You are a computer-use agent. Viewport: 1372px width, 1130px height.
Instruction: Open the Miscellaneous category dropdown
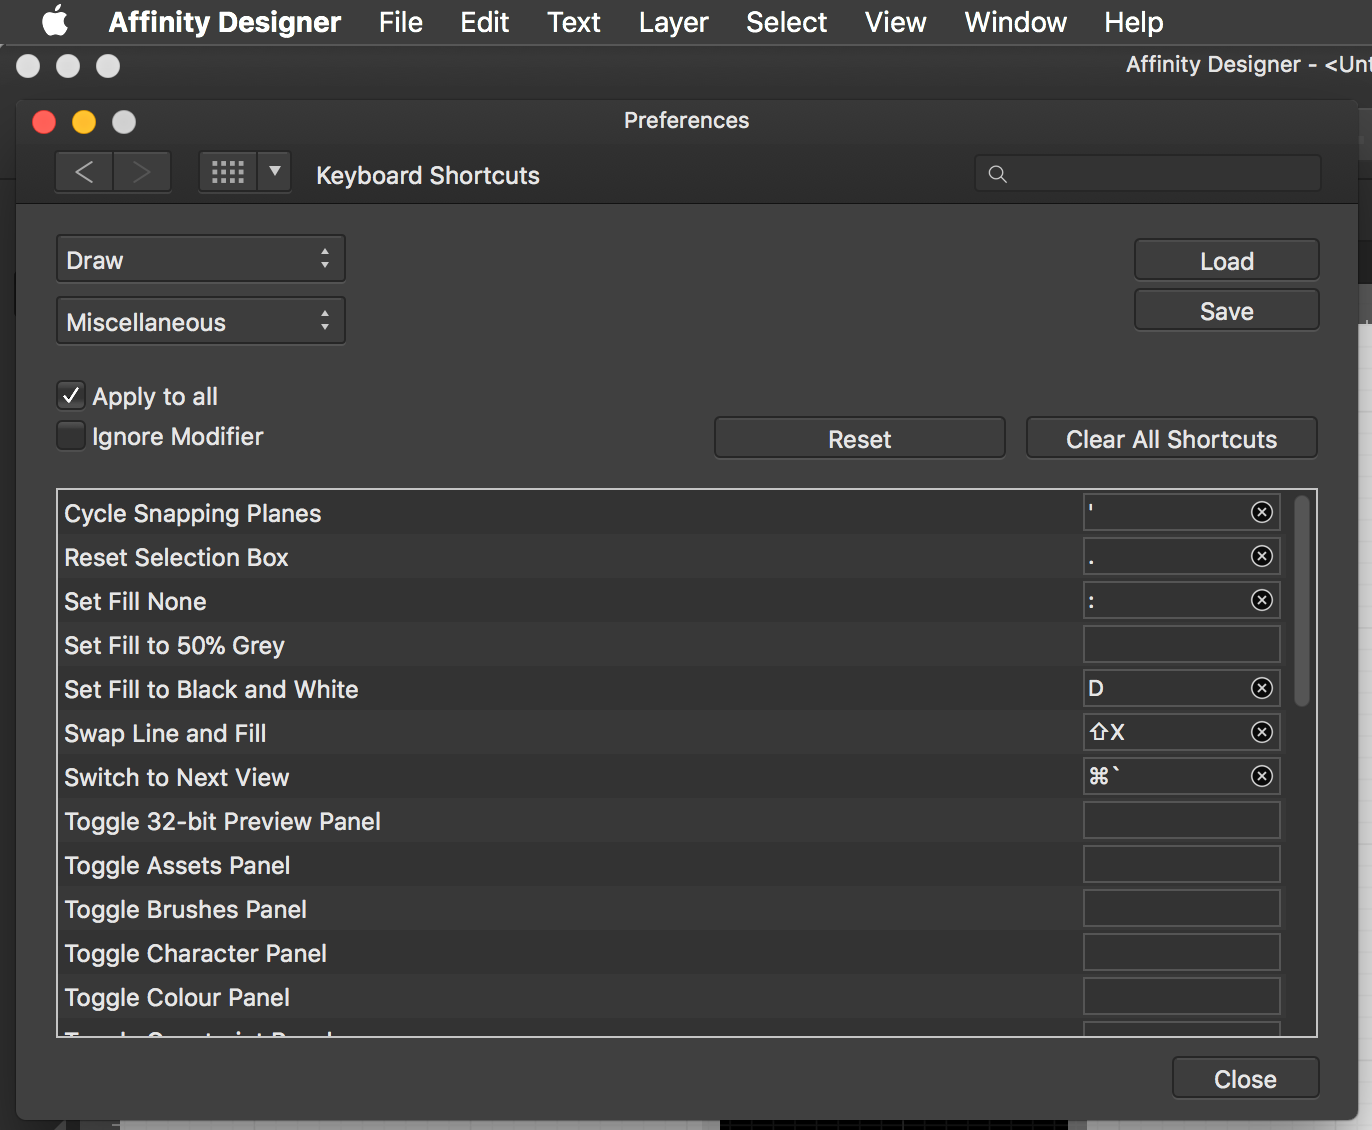[201, 321]
